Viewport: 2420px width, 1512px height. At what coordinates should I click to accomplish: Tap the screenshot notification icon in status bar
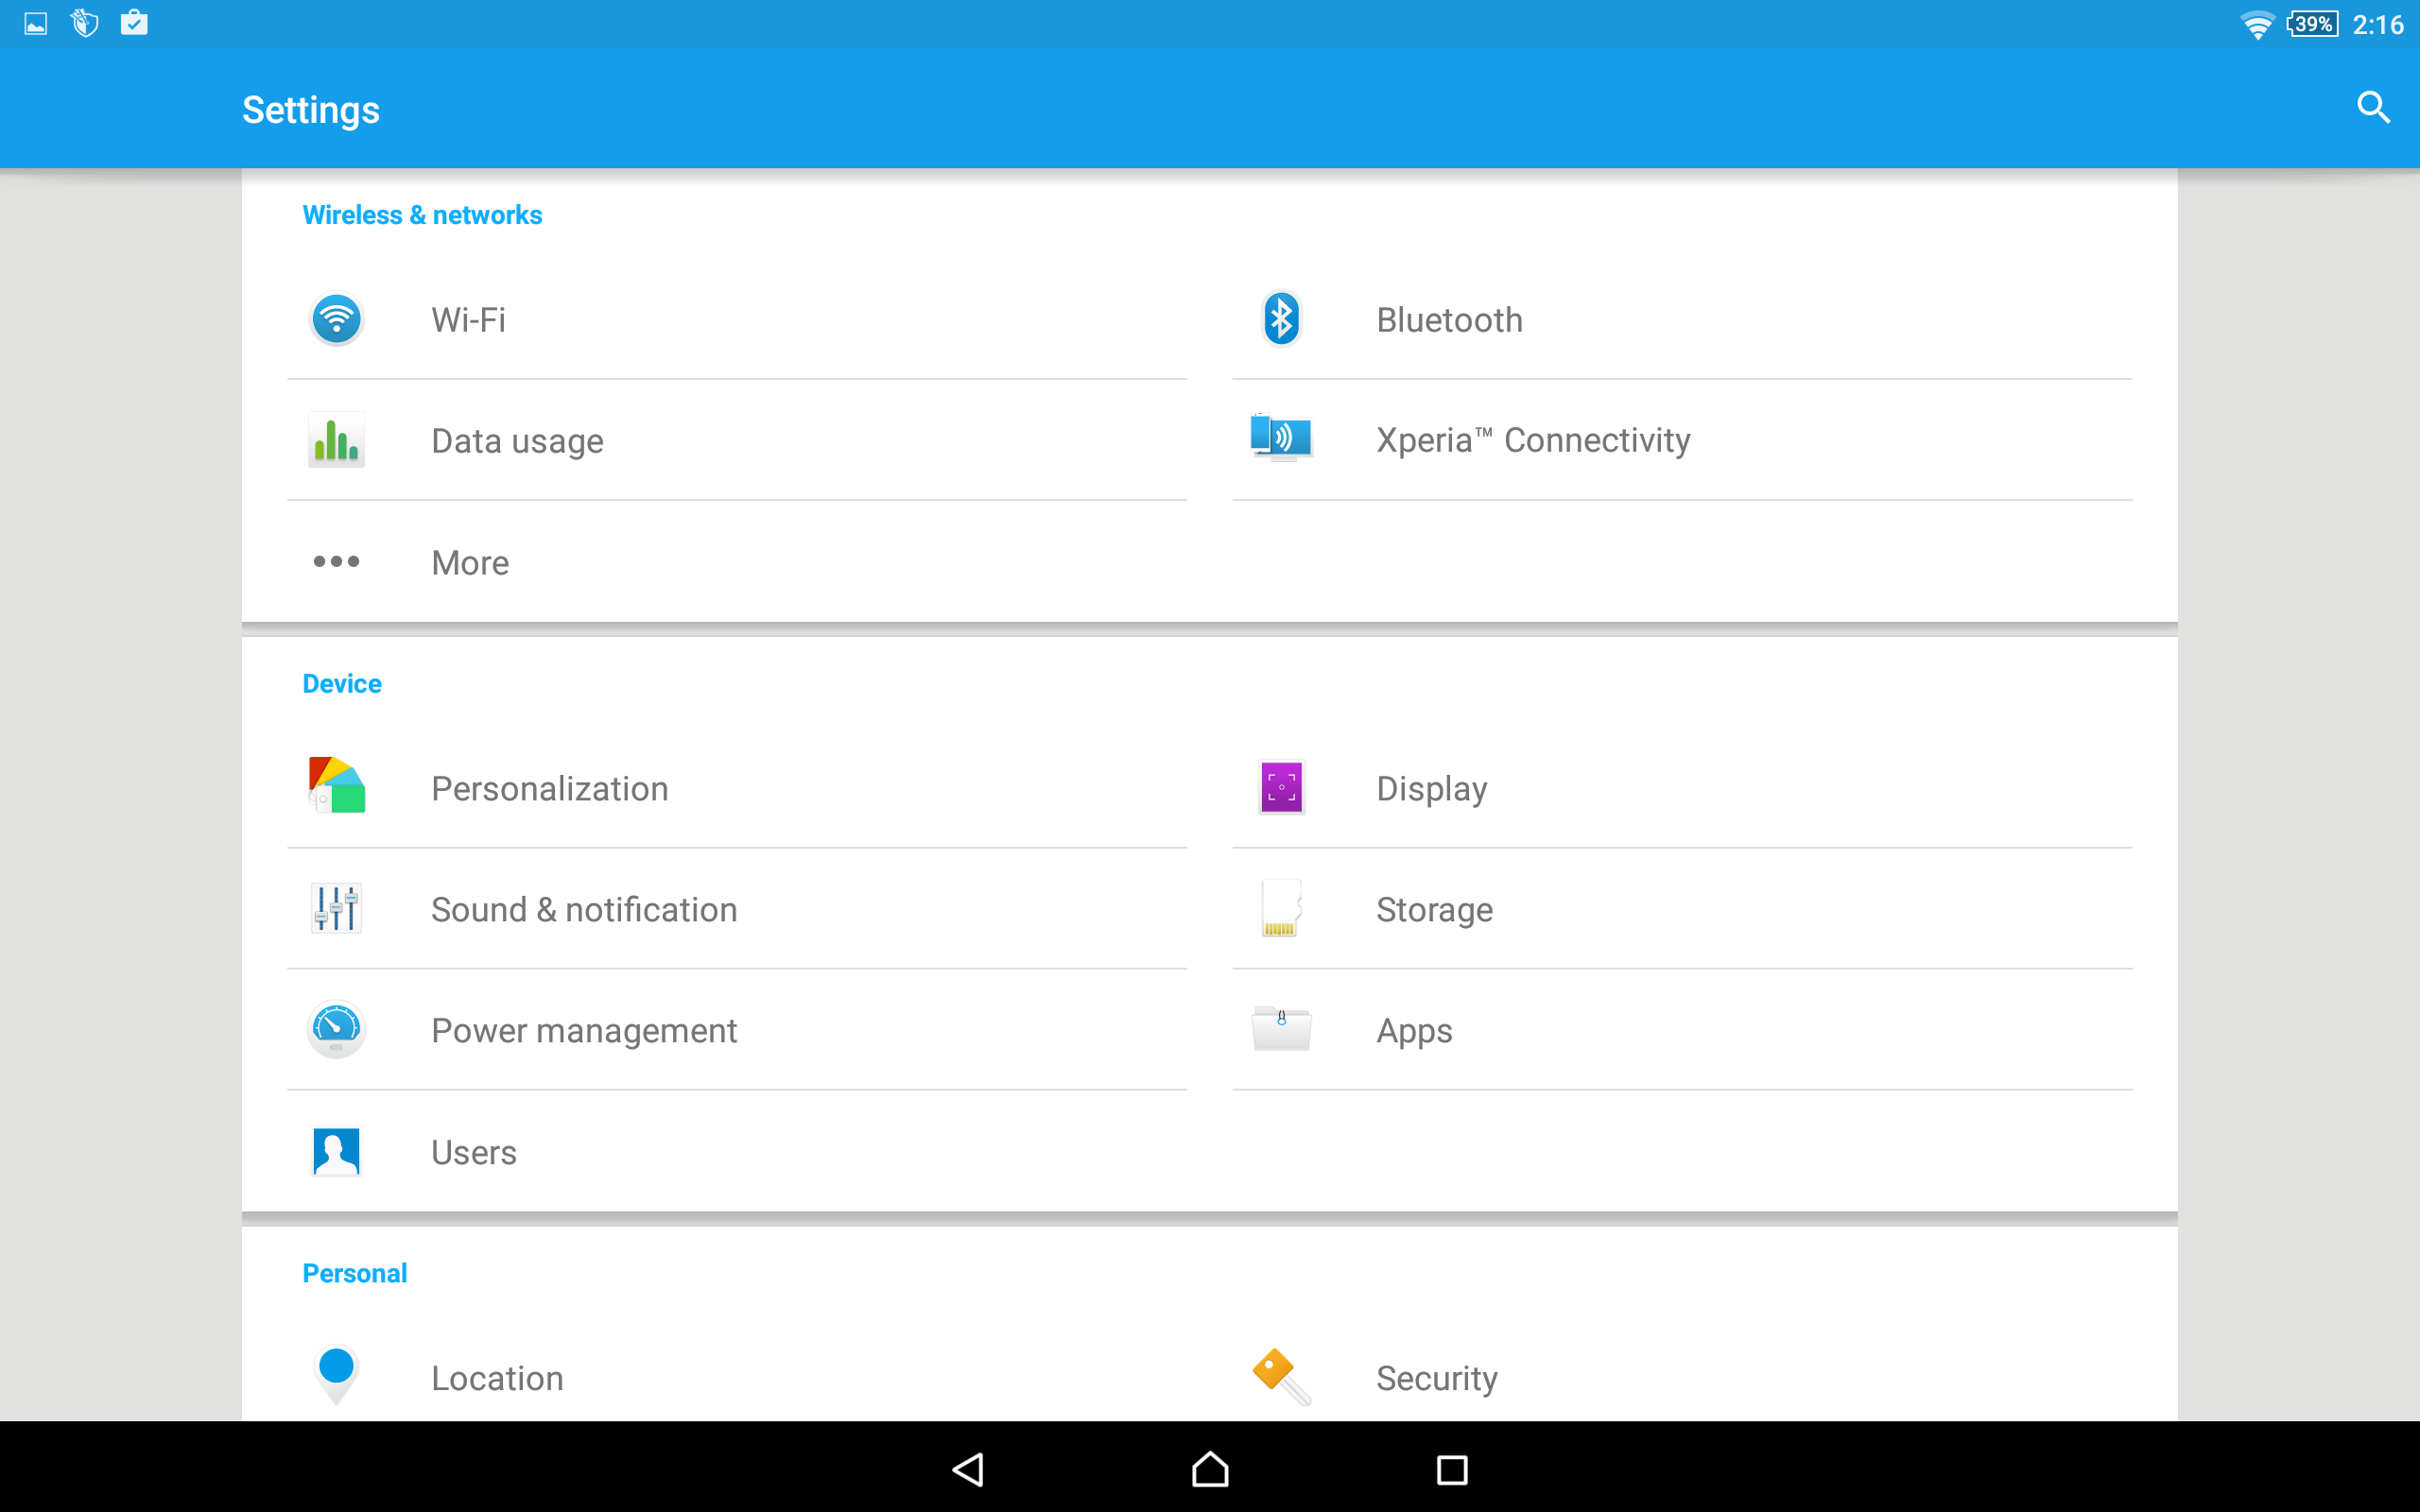pyautogui.click(x=36, y=24)
